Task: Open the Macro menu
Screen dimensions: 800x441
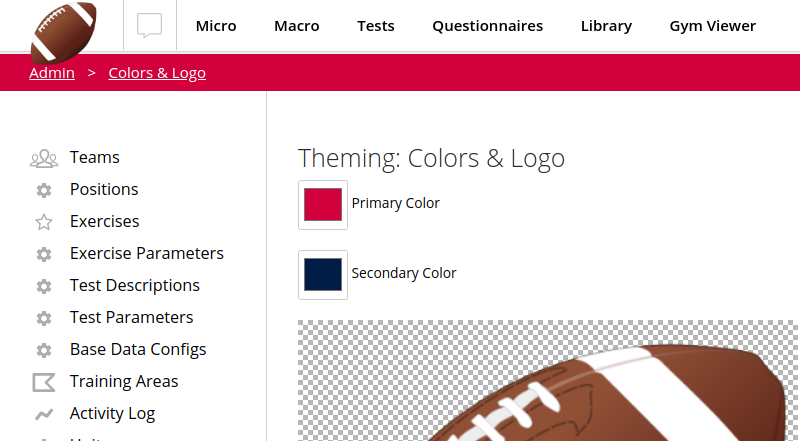Action: [296, 26]
